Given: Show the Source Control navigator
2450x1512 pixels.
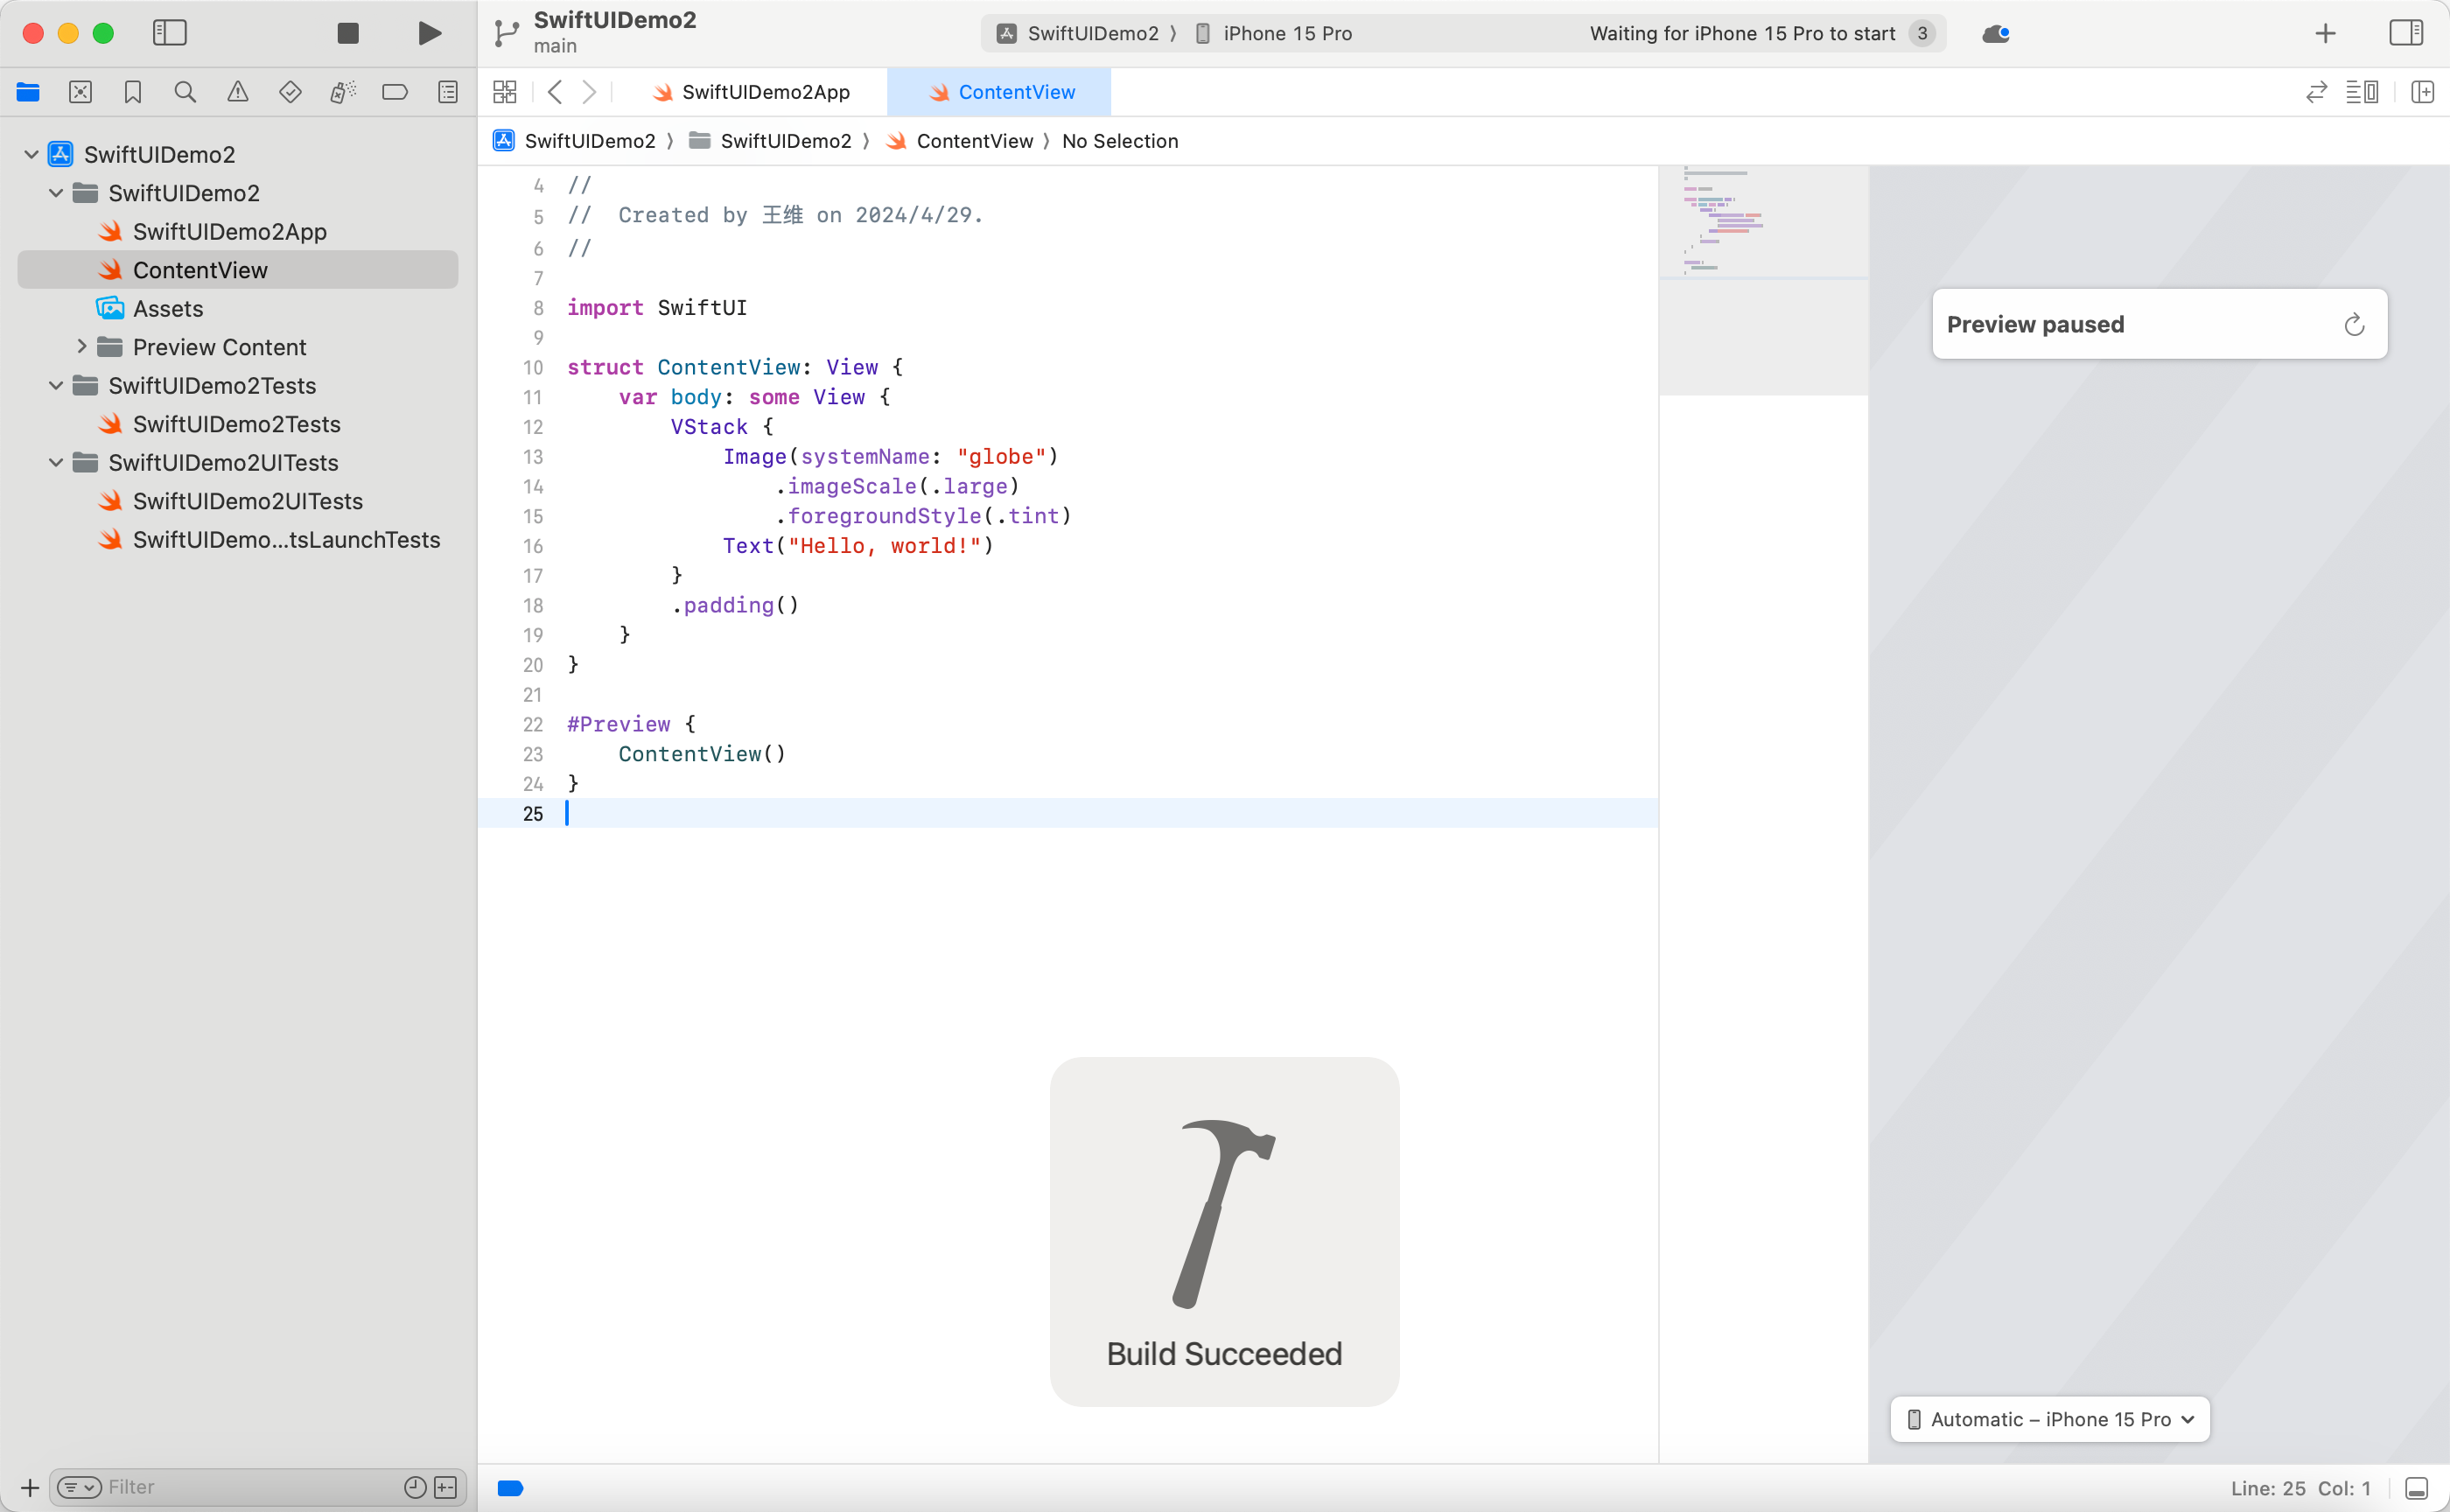Looking at the screenshot, I should pos(80,92).
